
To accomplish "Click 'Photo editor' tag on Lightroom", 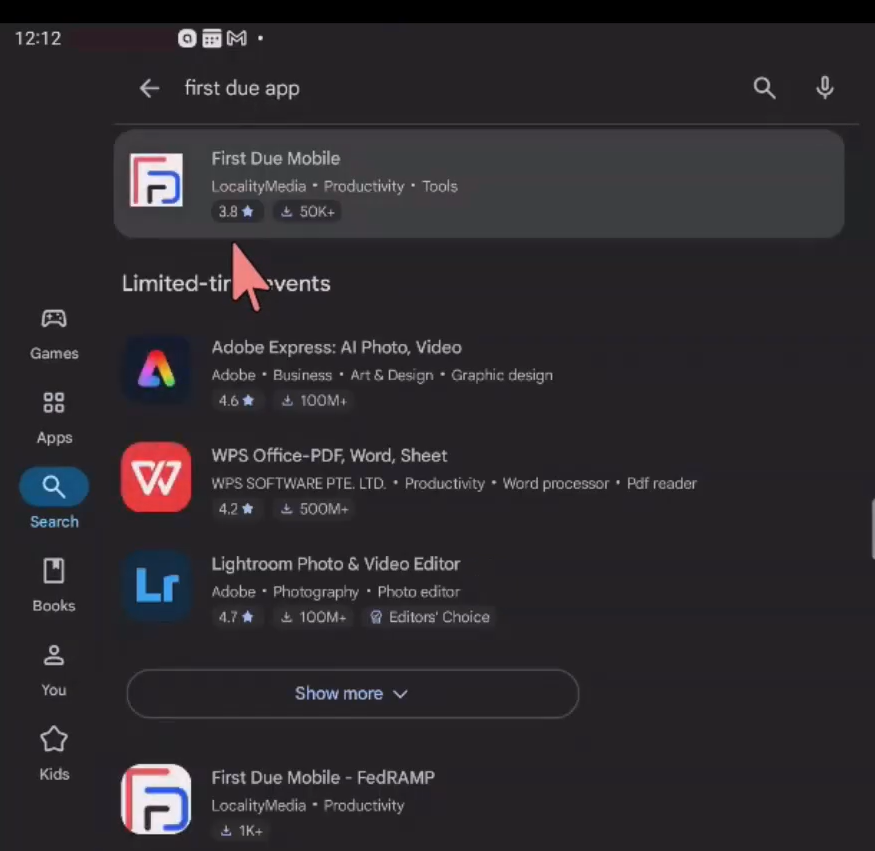I will point(419,592).
